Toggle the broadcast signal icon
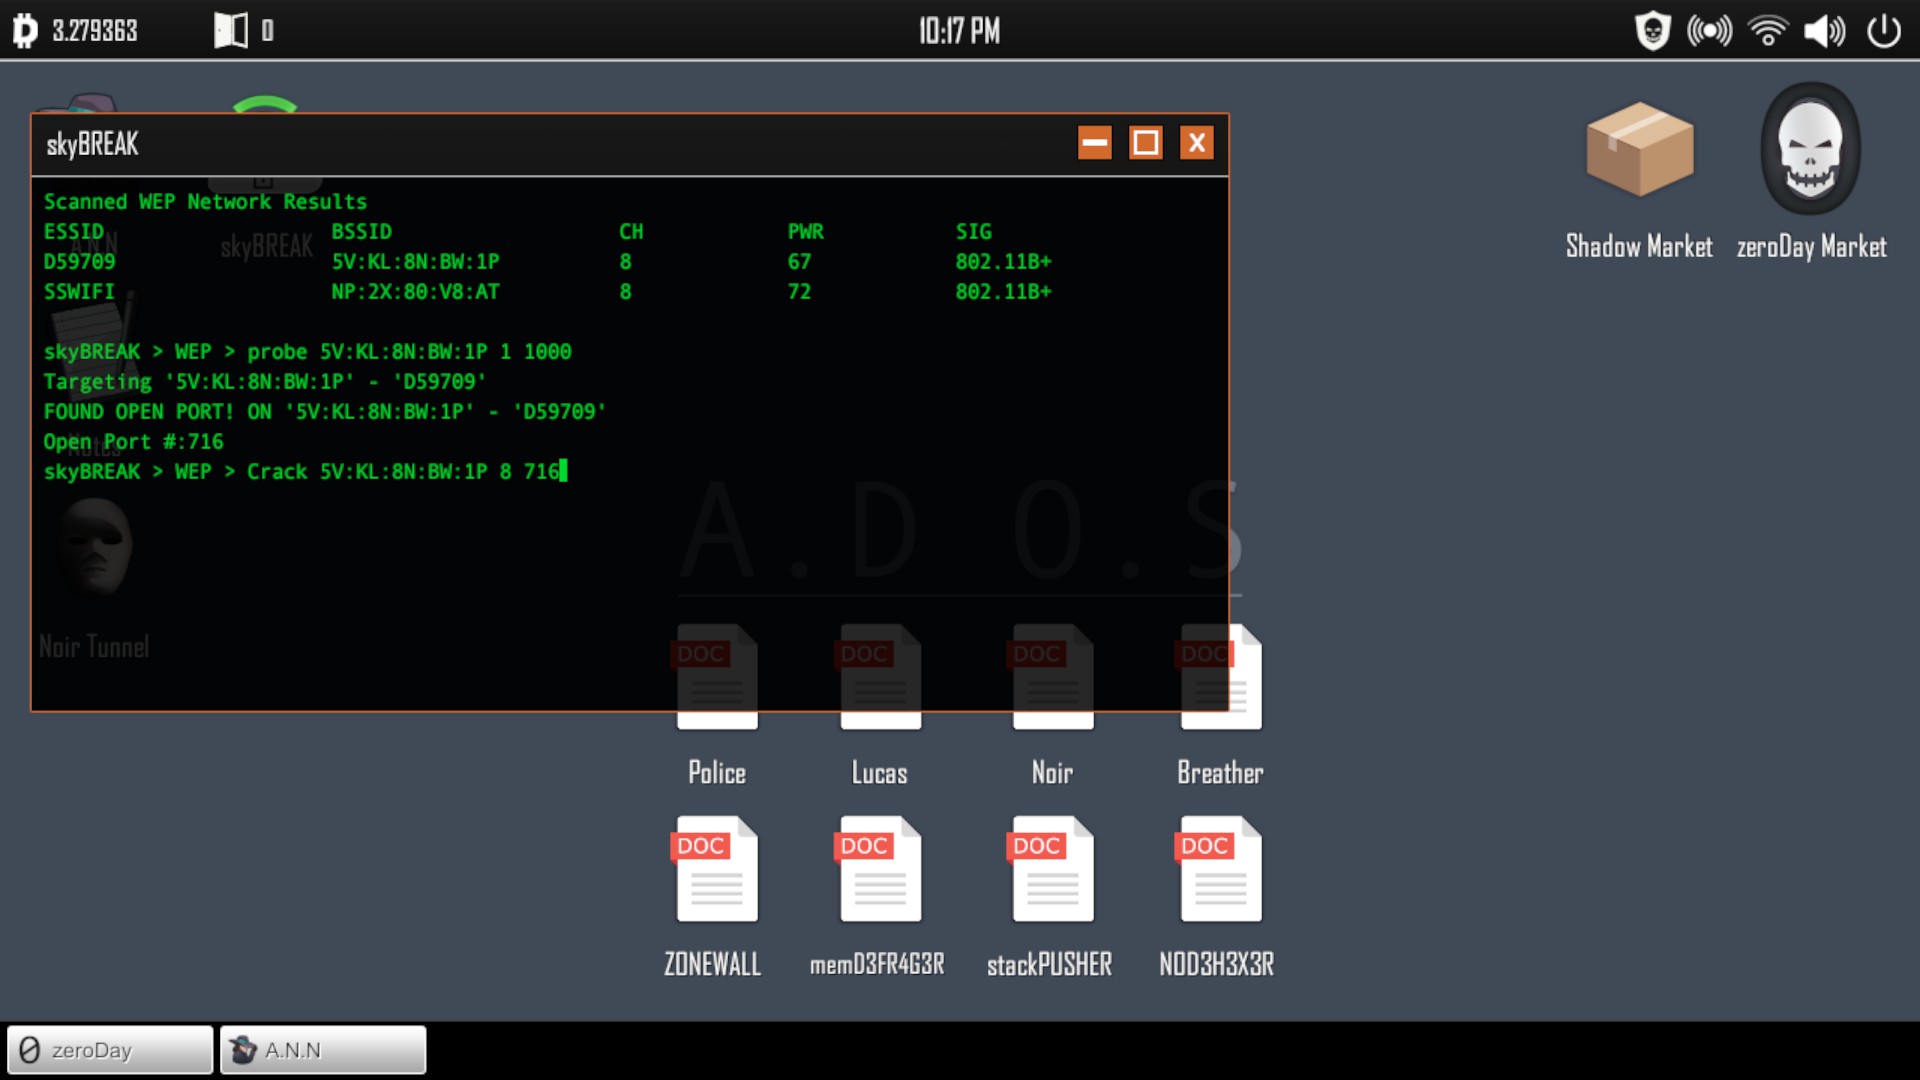 1709,31
